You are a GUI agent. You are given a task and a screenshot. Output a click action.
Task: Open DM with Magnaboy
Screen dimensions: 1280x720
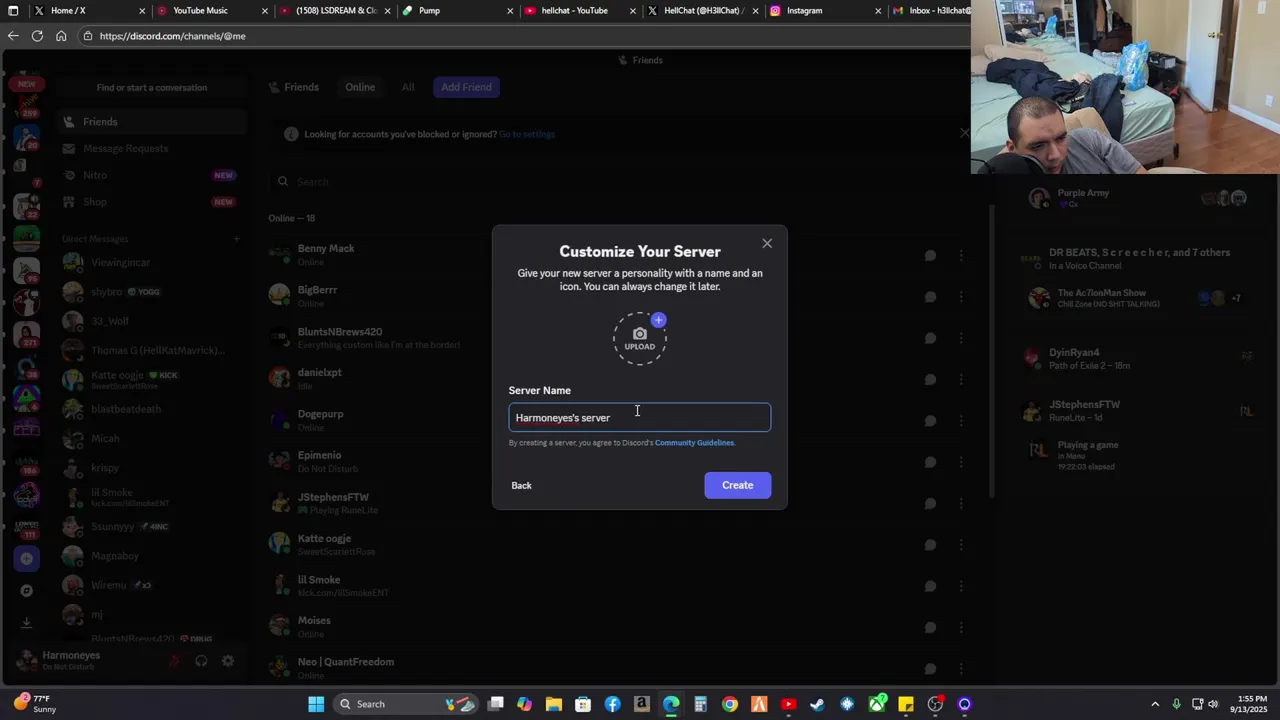[x=151, y=556]
